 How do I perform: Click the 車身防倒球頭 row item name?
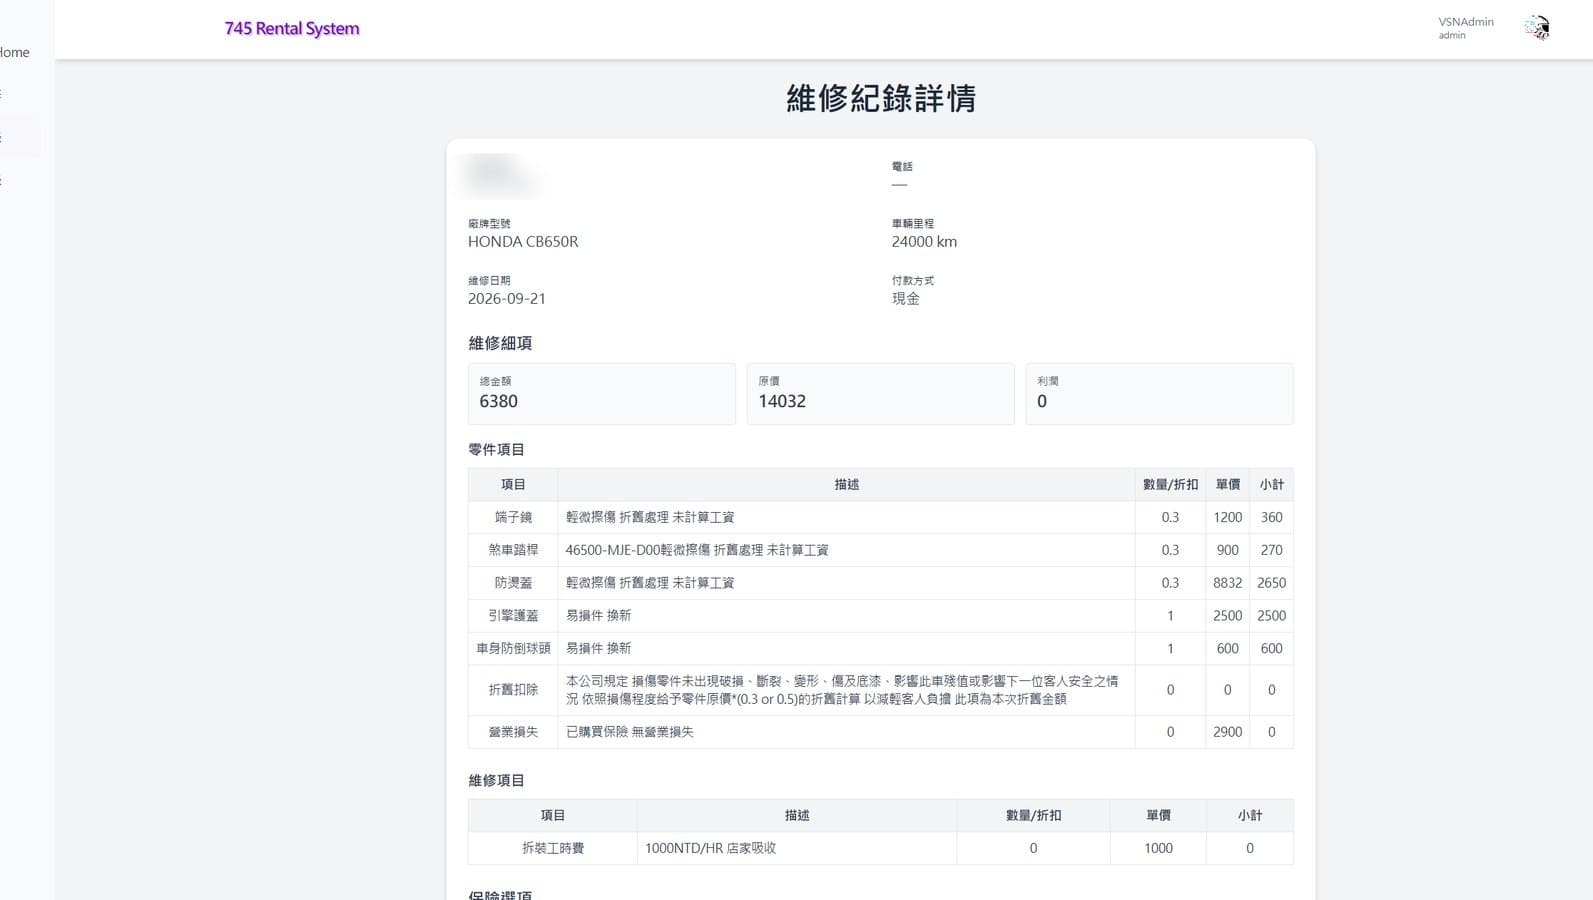513,649
